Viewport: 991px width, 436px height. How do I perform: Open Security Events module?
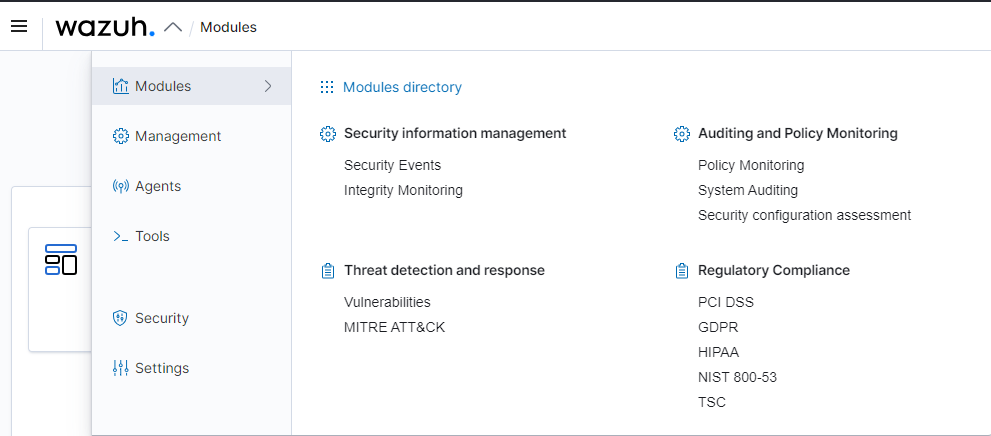(392, 165)
